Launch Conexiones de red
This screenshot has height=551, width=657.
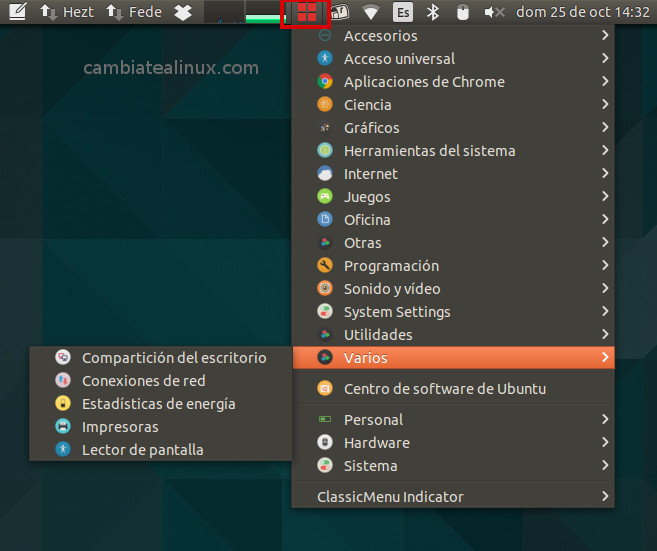(x=161, y=380)
